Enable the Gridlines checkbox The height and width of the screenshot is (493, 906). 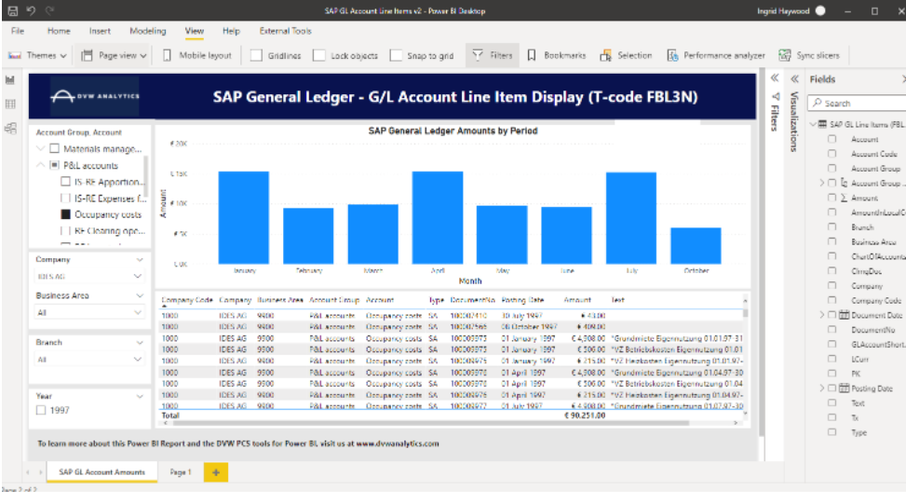(x=258, y=56)
